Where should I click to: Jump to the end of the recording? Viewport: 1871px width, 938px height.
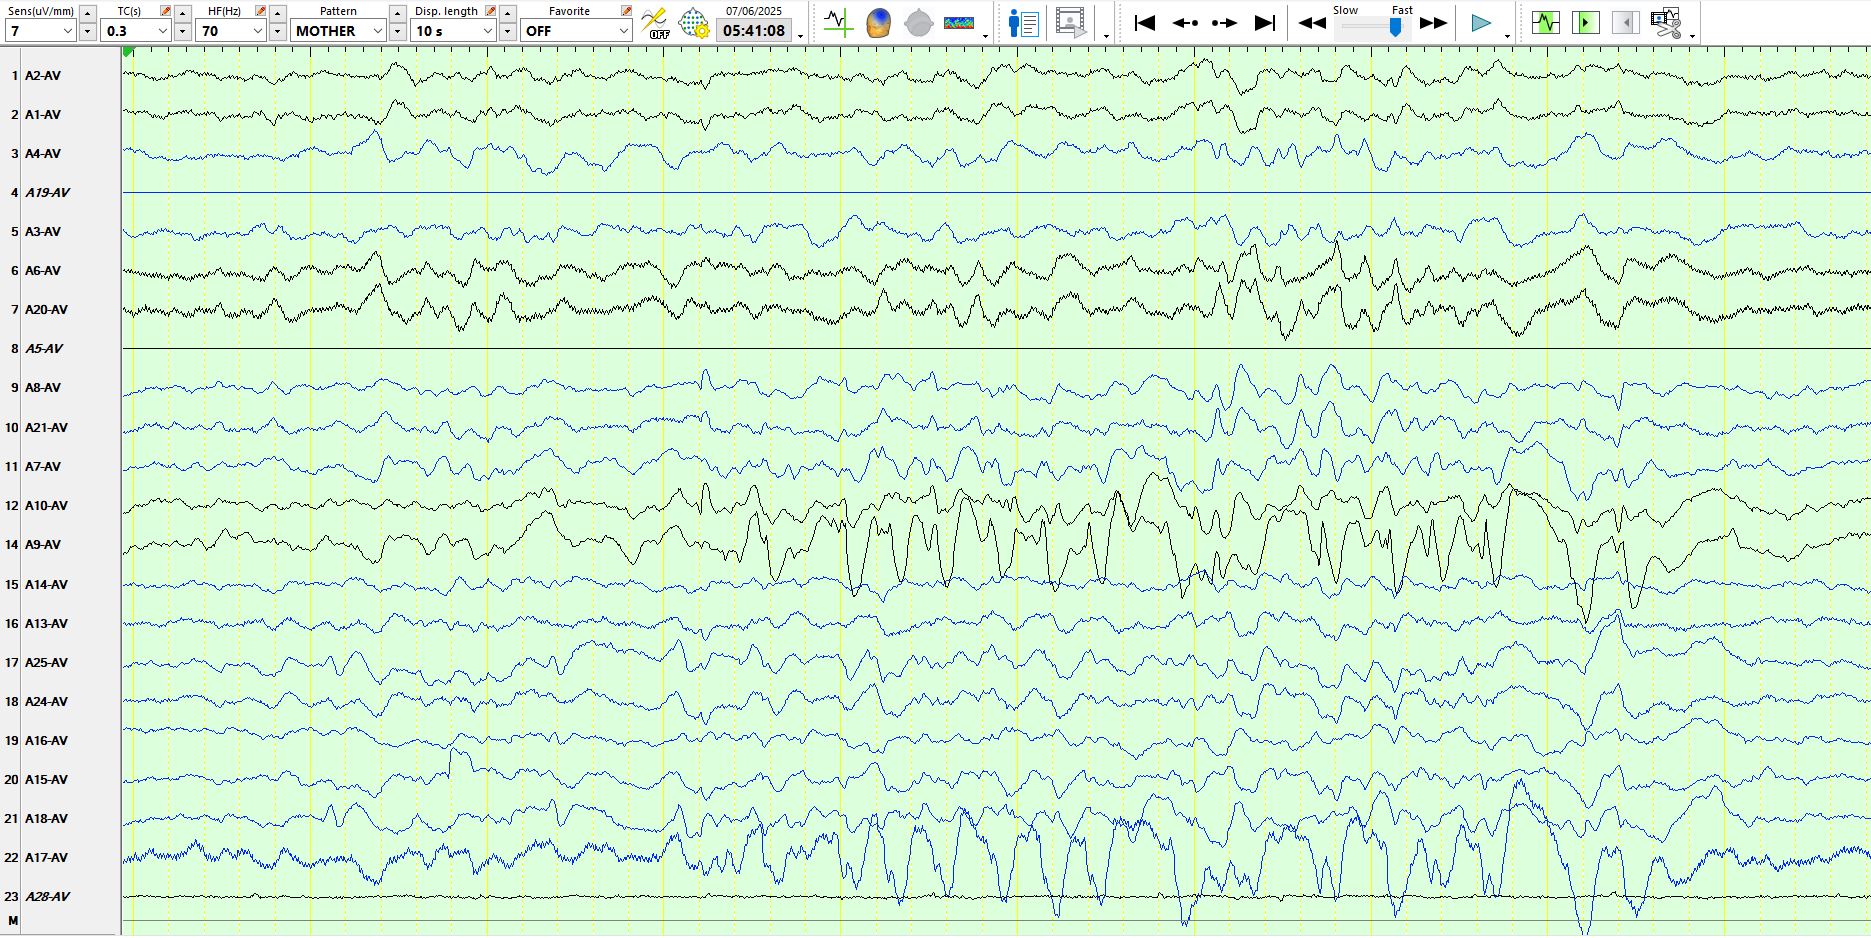(x=1265, y=22)
